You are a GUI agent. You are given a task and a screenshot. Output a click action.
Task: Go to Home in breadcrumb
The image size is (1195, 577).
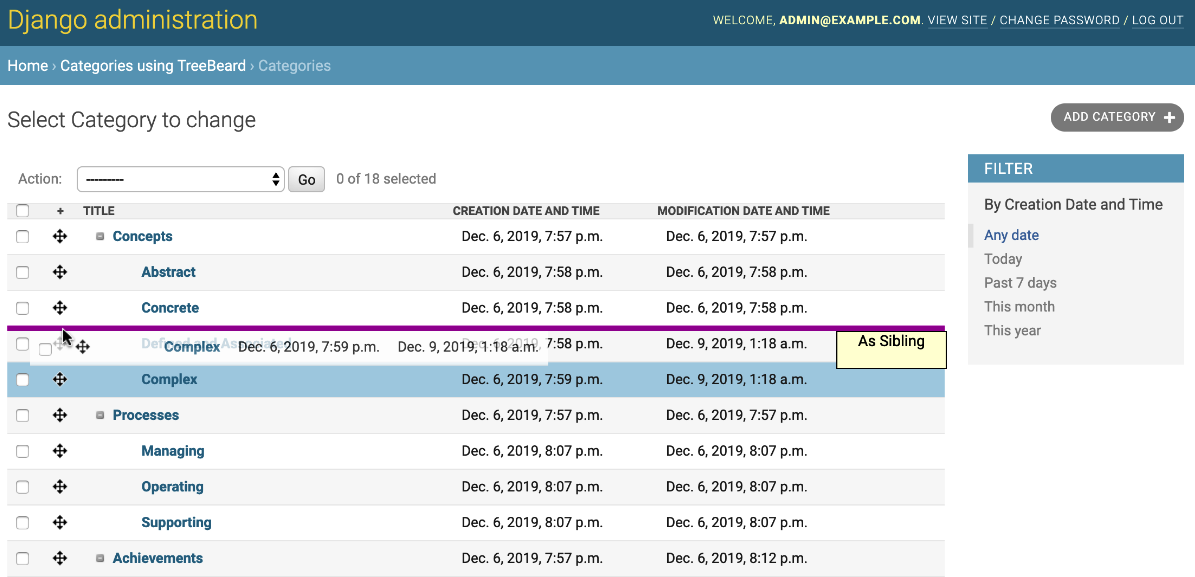(x=28, y=66)
